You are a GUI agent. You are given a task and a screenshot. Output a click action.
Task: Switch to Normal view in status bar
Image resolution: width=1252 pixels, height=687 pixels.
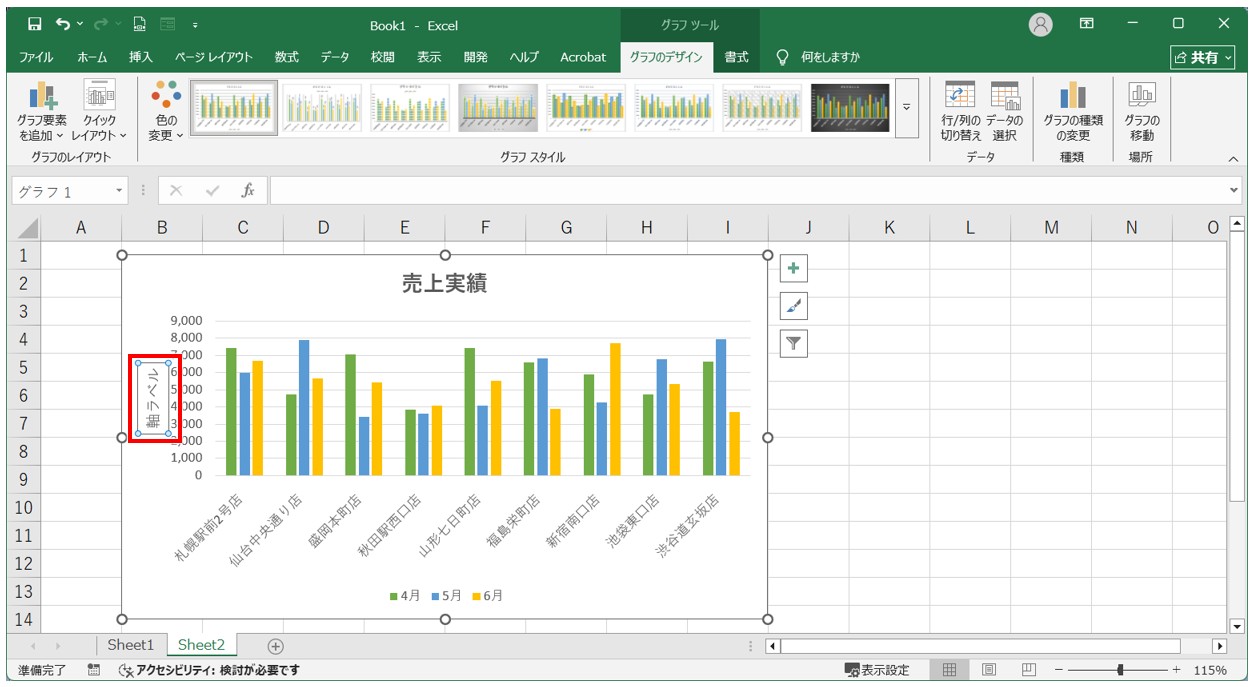tap(950, 670)
